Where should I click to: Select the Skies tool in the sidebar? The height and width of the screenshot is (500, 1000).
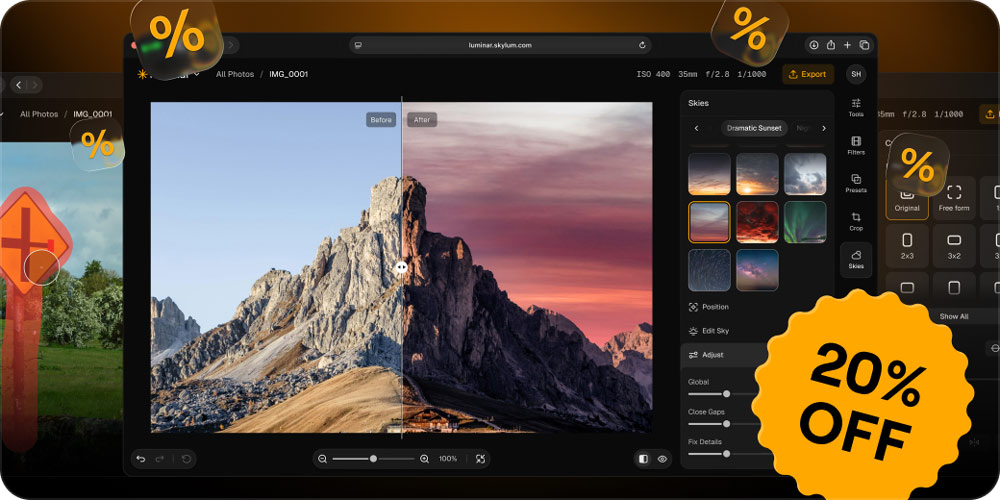(x=856, y=260)
